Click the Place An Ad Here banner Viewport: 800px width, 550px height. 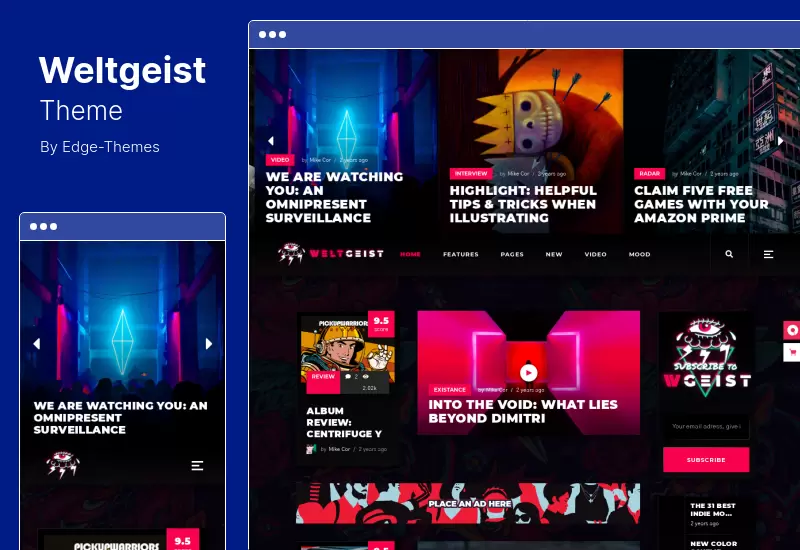pos(468,503)
